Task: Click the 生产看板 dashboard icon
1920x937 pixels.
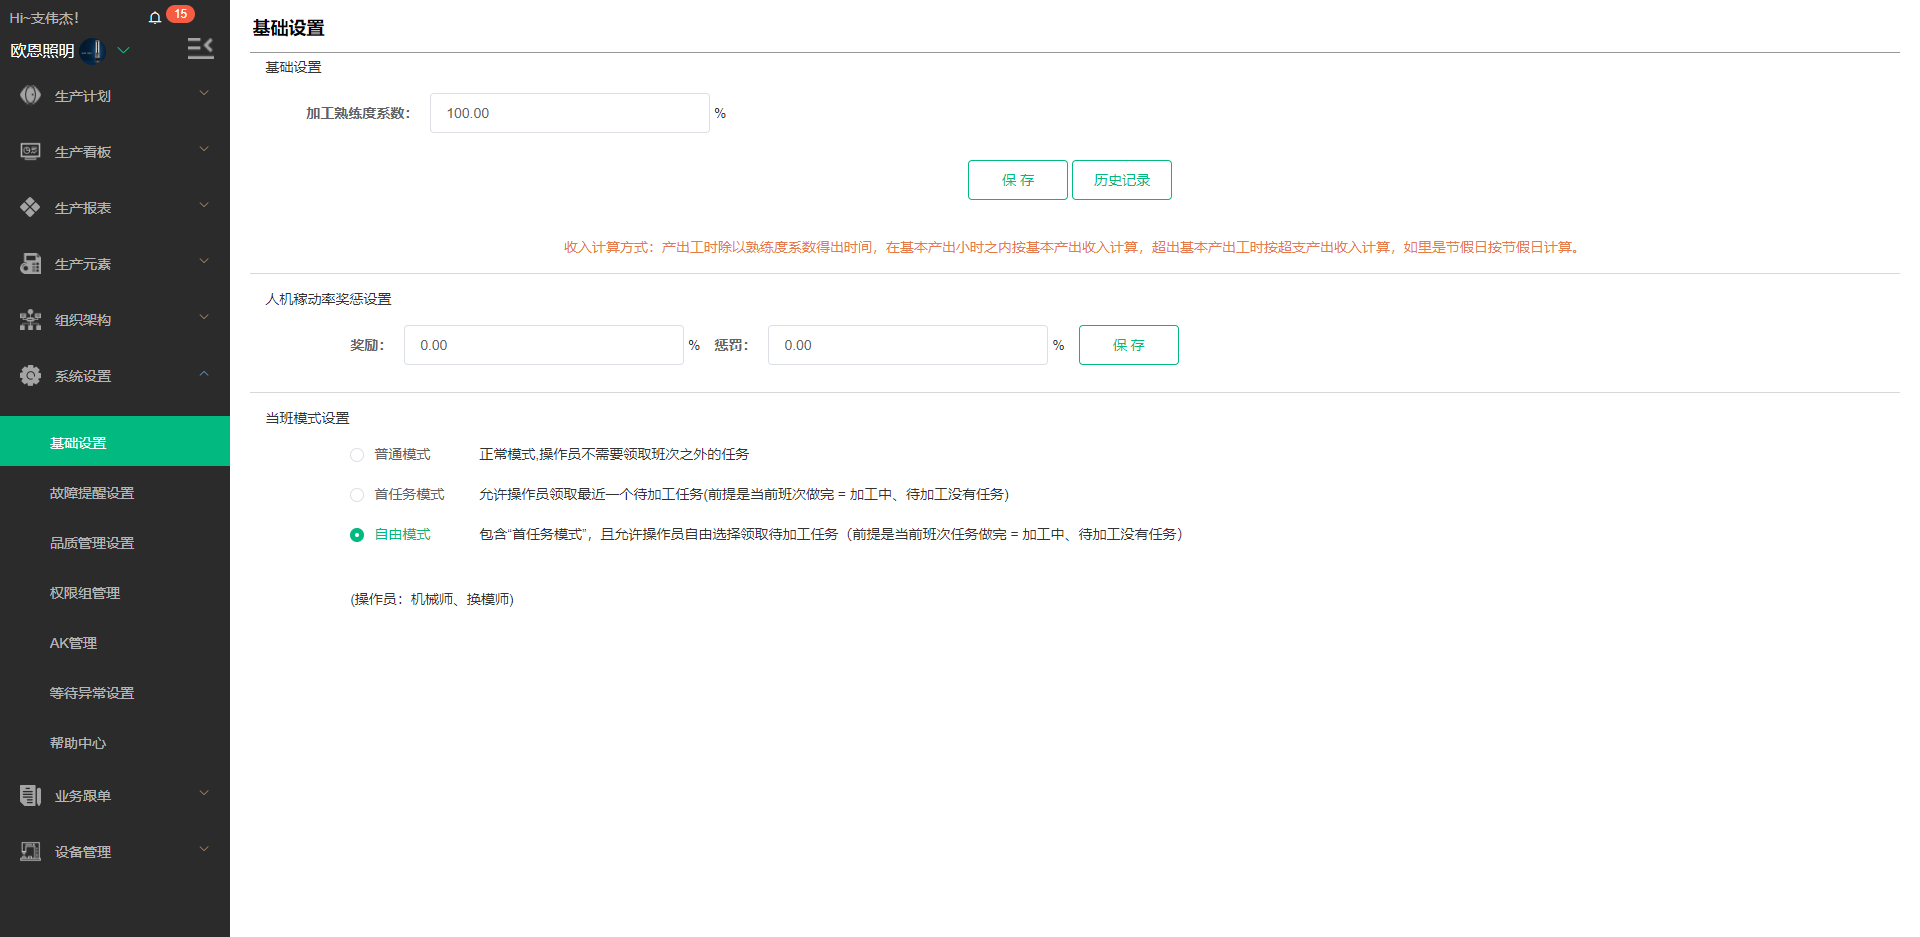Action: (31, 151)
